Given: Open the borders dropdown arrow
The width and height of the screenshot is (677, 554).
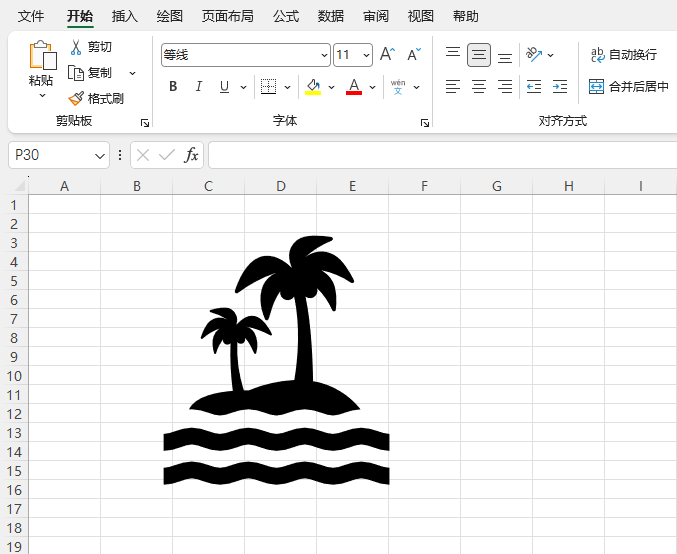Looking at the screenshot, I should 288,87.
